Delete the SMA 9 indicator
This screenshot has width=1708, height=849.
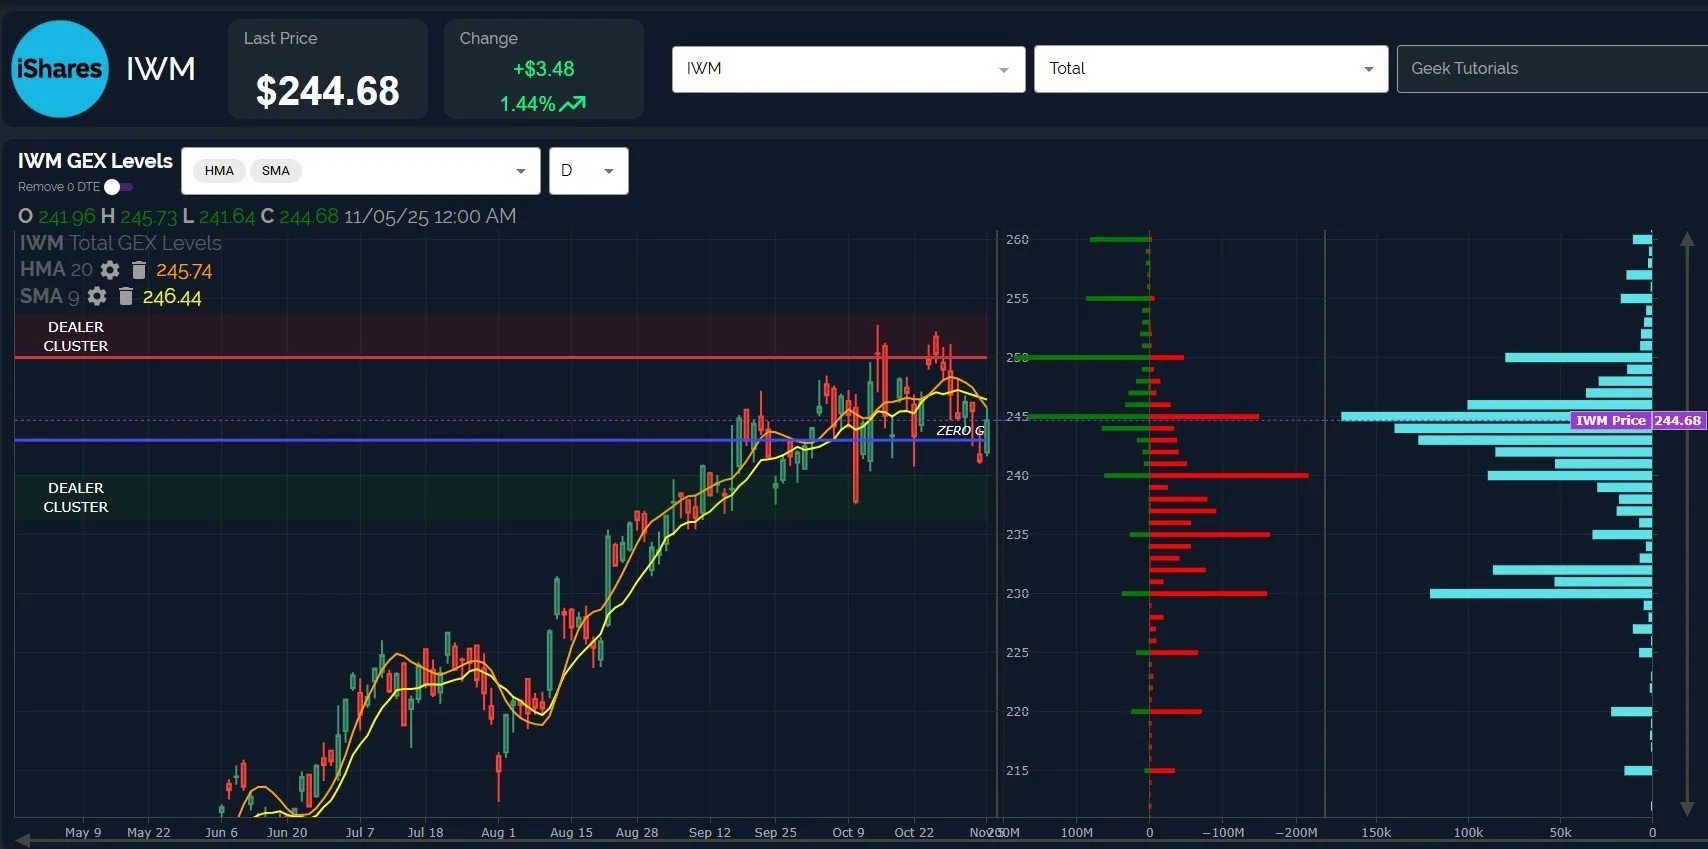pos(126,296)
